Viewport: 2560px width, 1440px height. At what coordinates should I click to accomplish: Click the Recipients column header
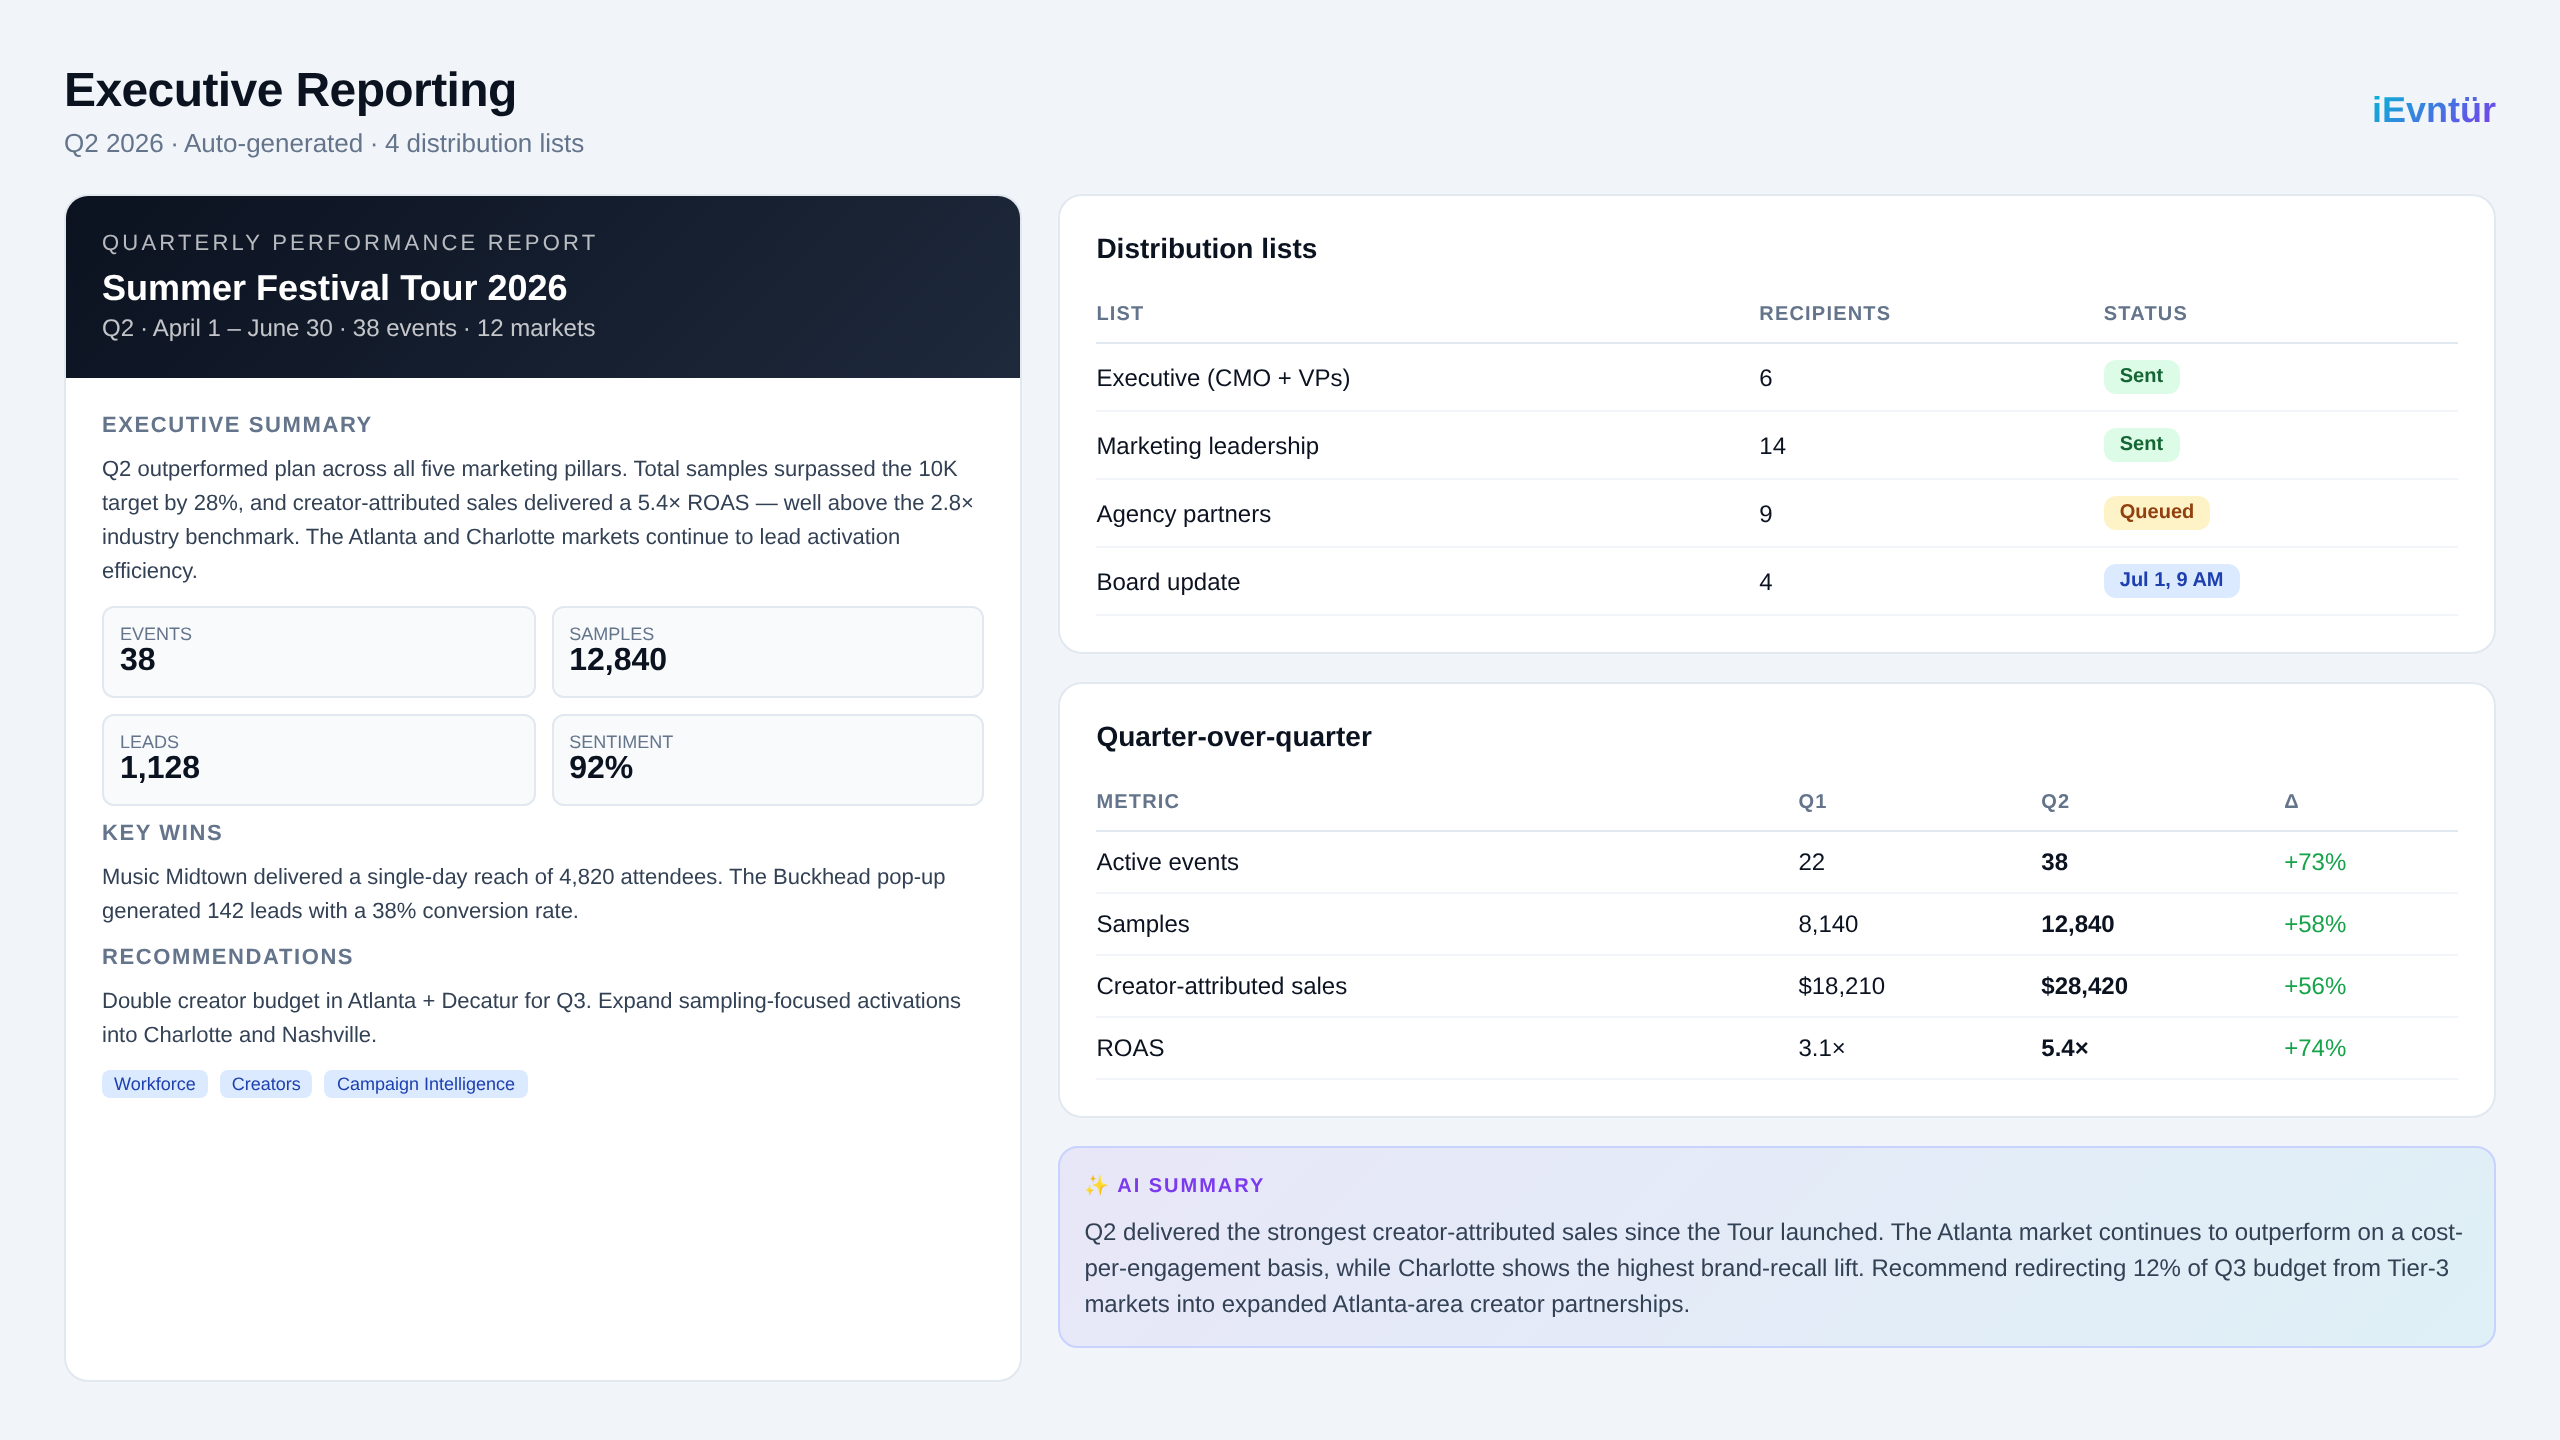pos(1824,314)
